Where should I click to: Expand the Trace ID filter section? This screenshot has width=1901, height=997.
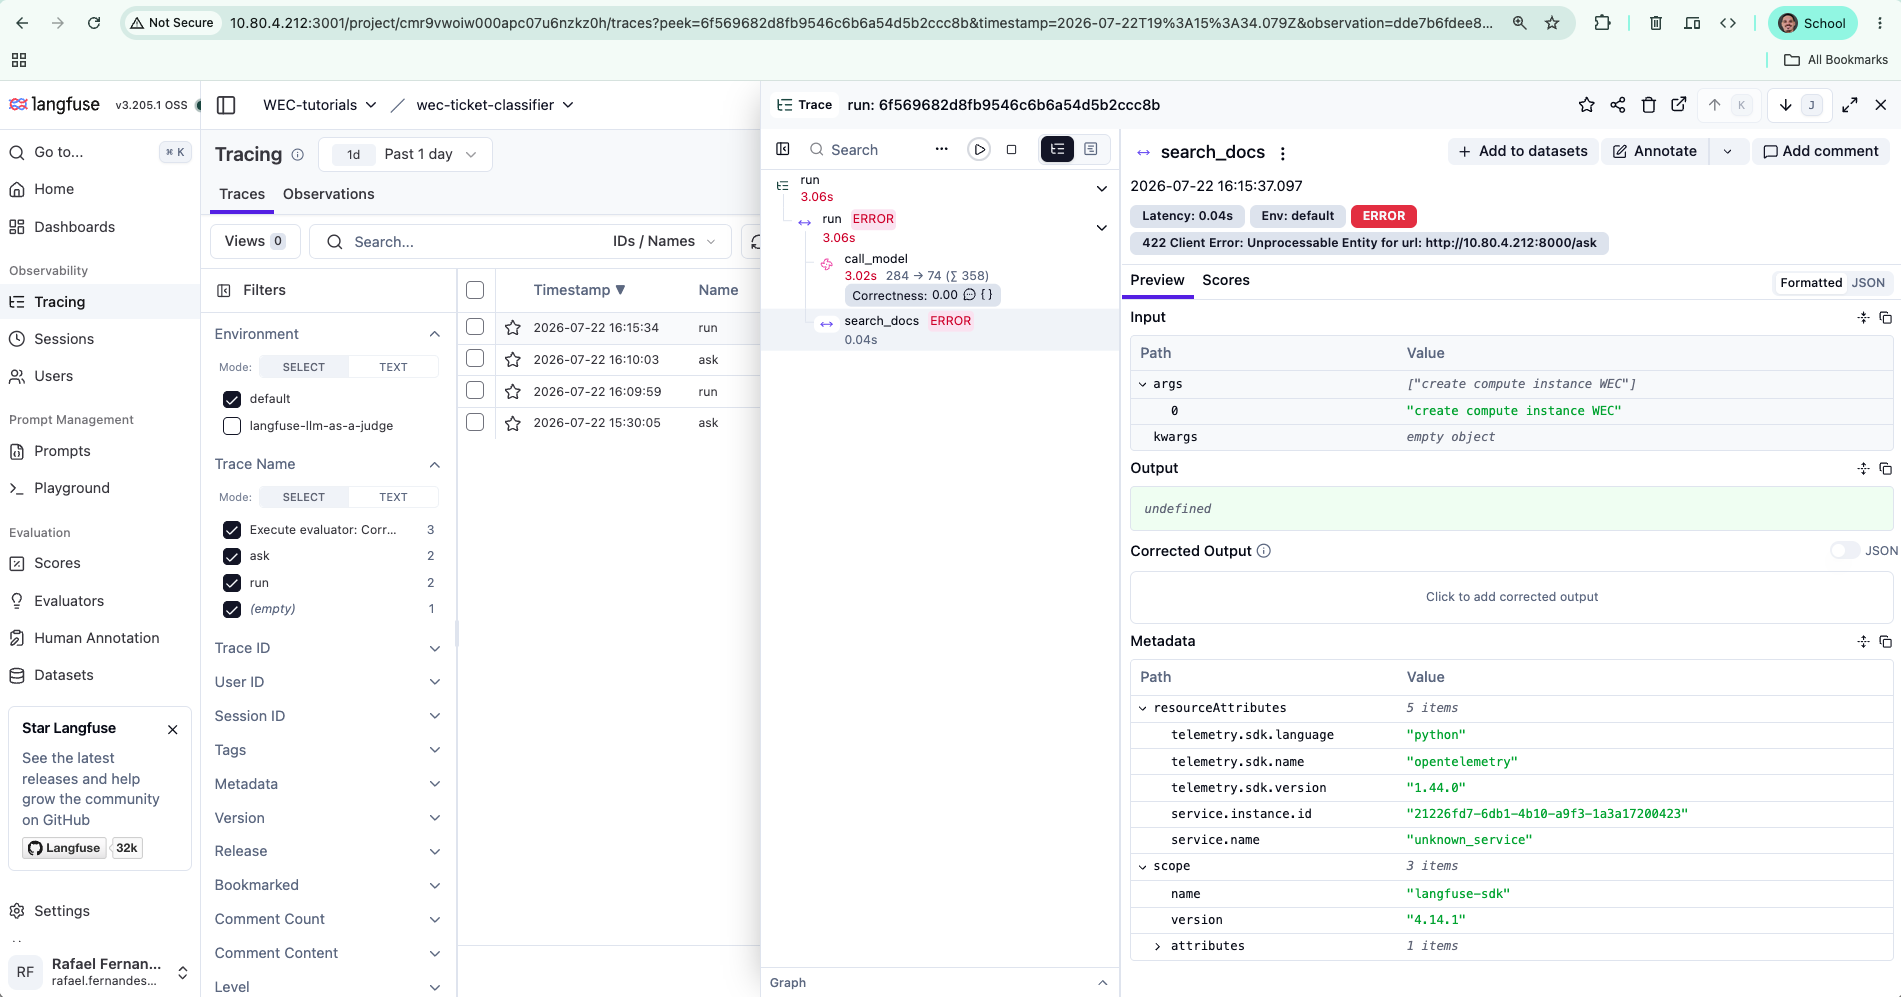coord(327,648)
